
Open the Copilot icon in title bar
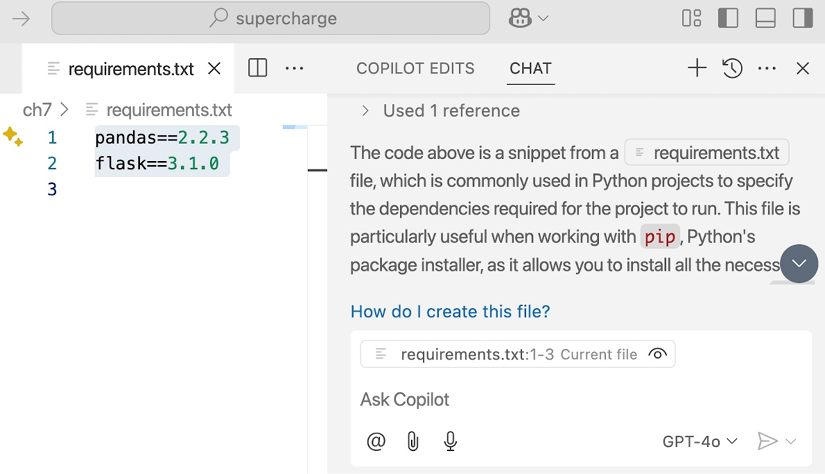[x=520, y=18]
